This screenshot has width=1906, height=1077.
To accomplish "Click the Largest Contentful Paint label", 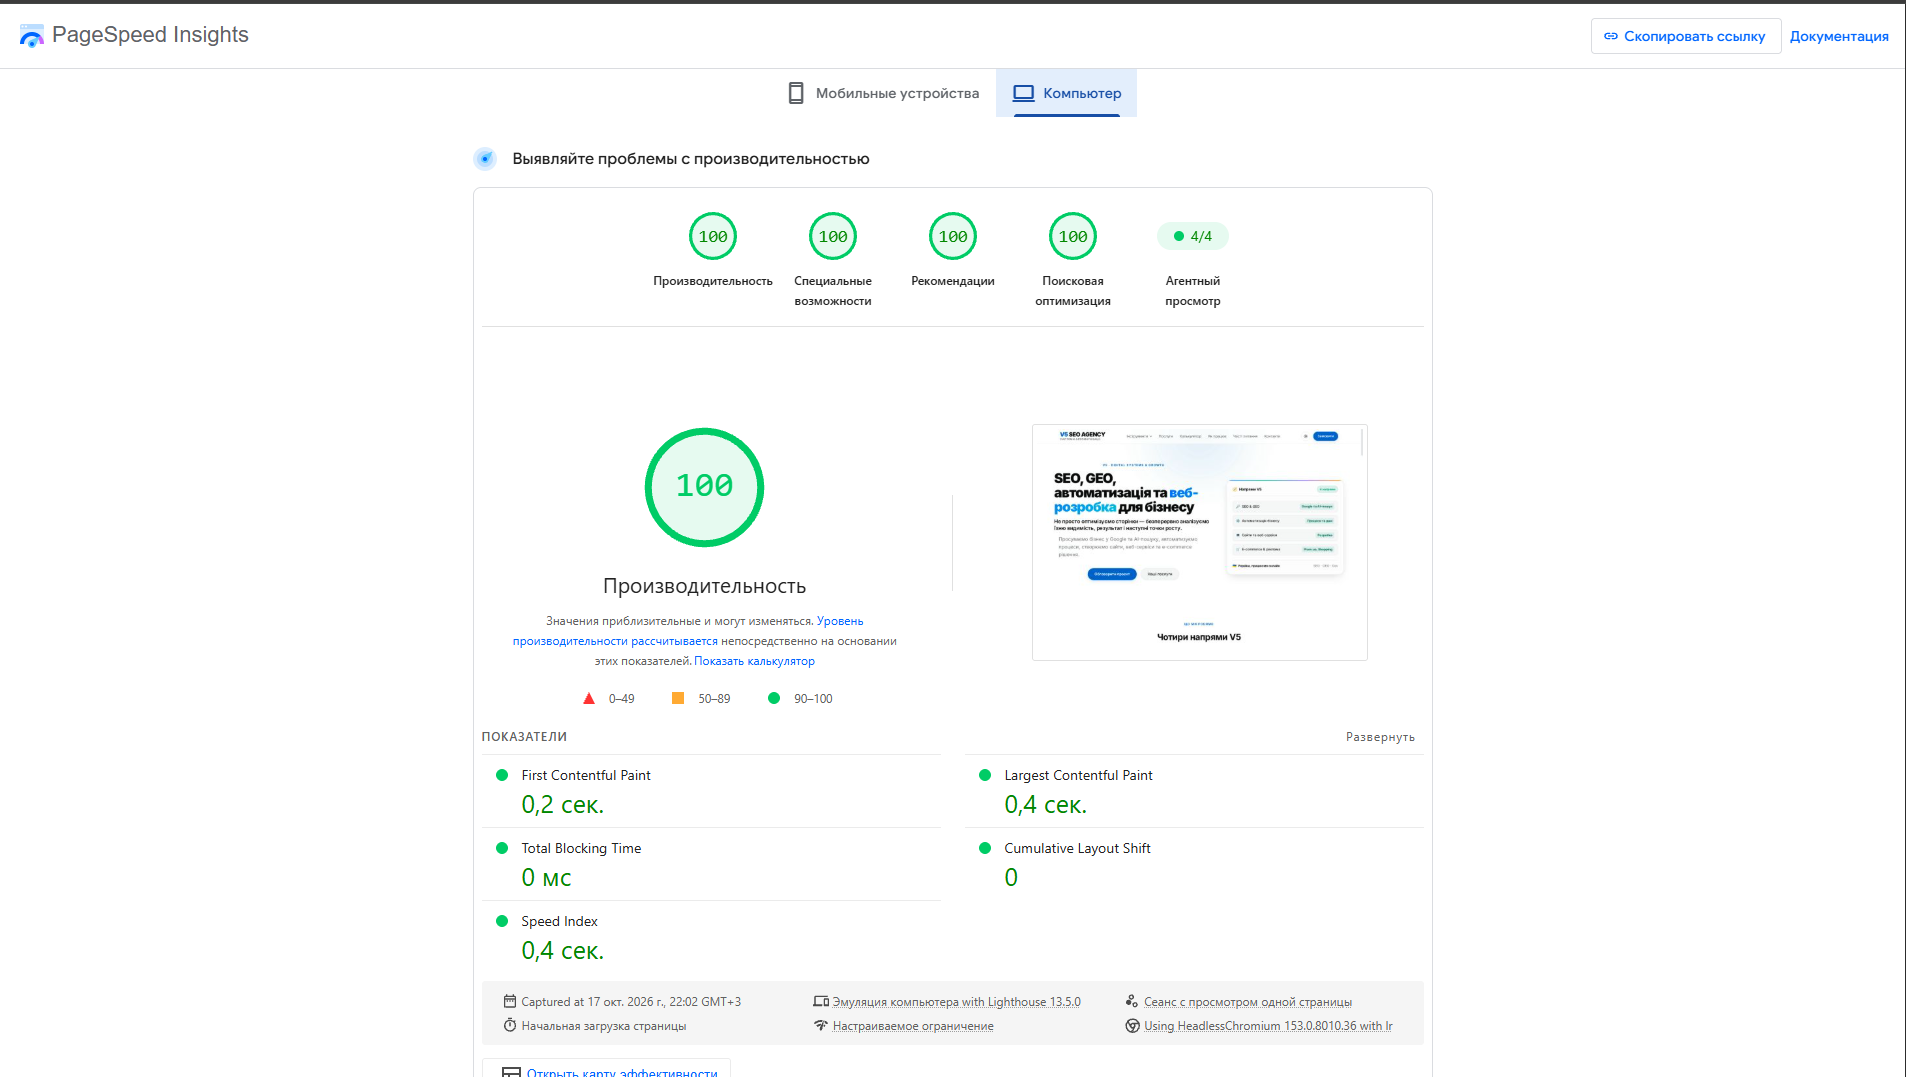I will click(x=1078, y=775).
